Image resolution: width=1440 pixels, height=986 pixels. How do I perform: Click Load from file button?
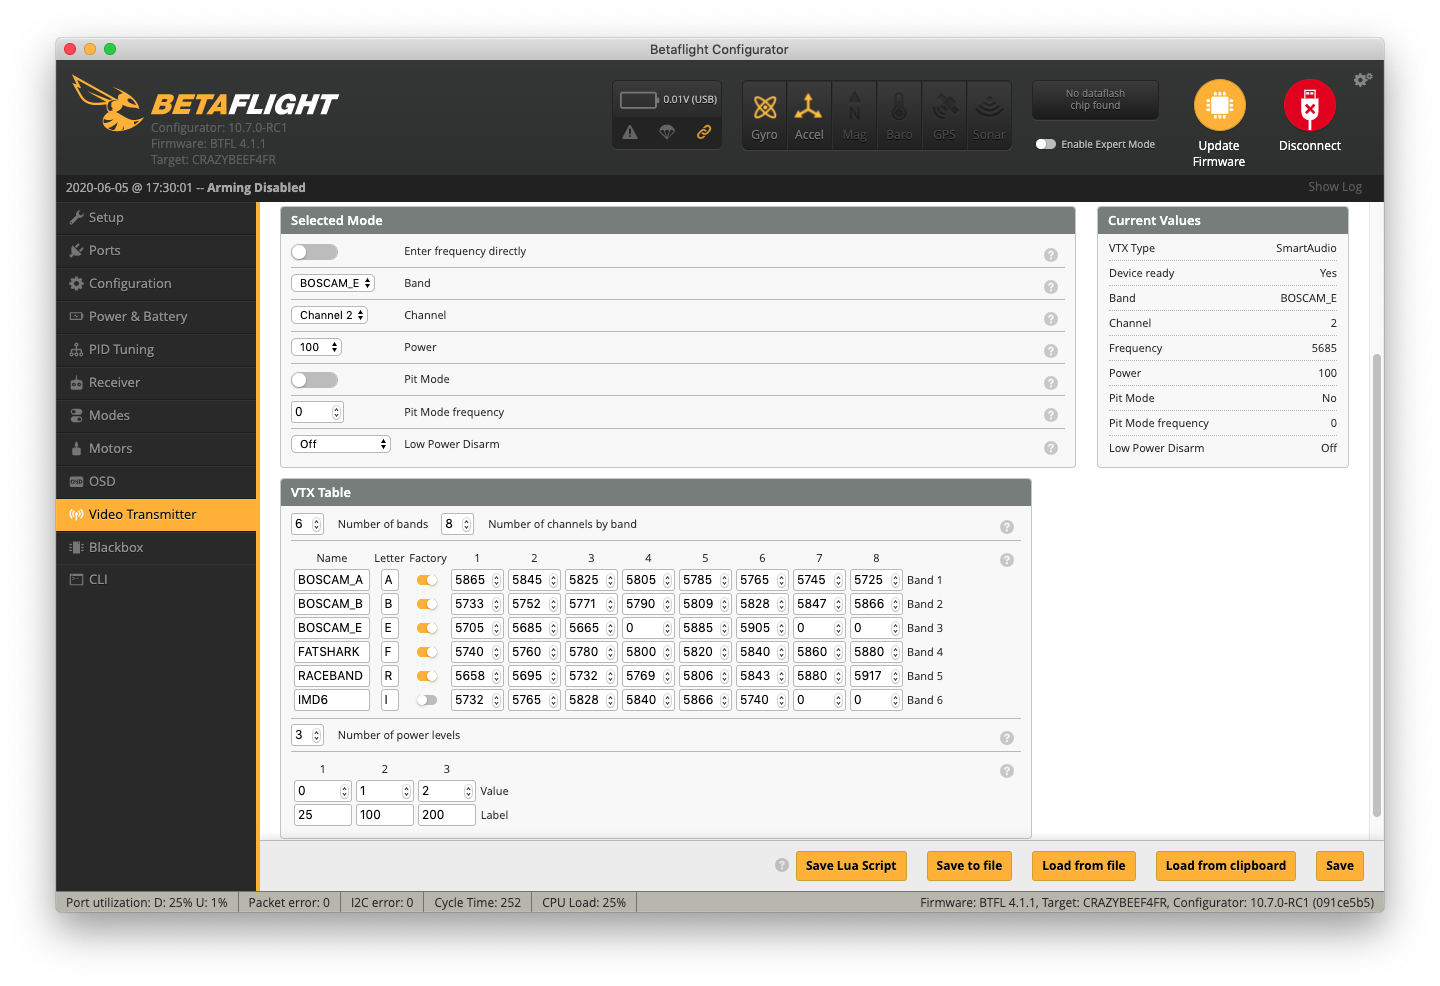click(1084, 866)
